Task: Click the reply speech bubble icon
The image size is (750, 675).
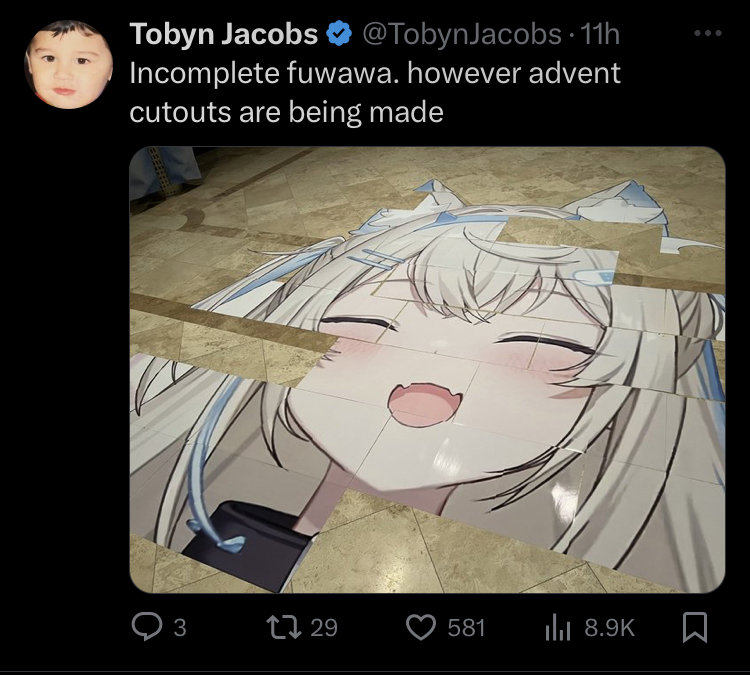Action: (147, 627)
